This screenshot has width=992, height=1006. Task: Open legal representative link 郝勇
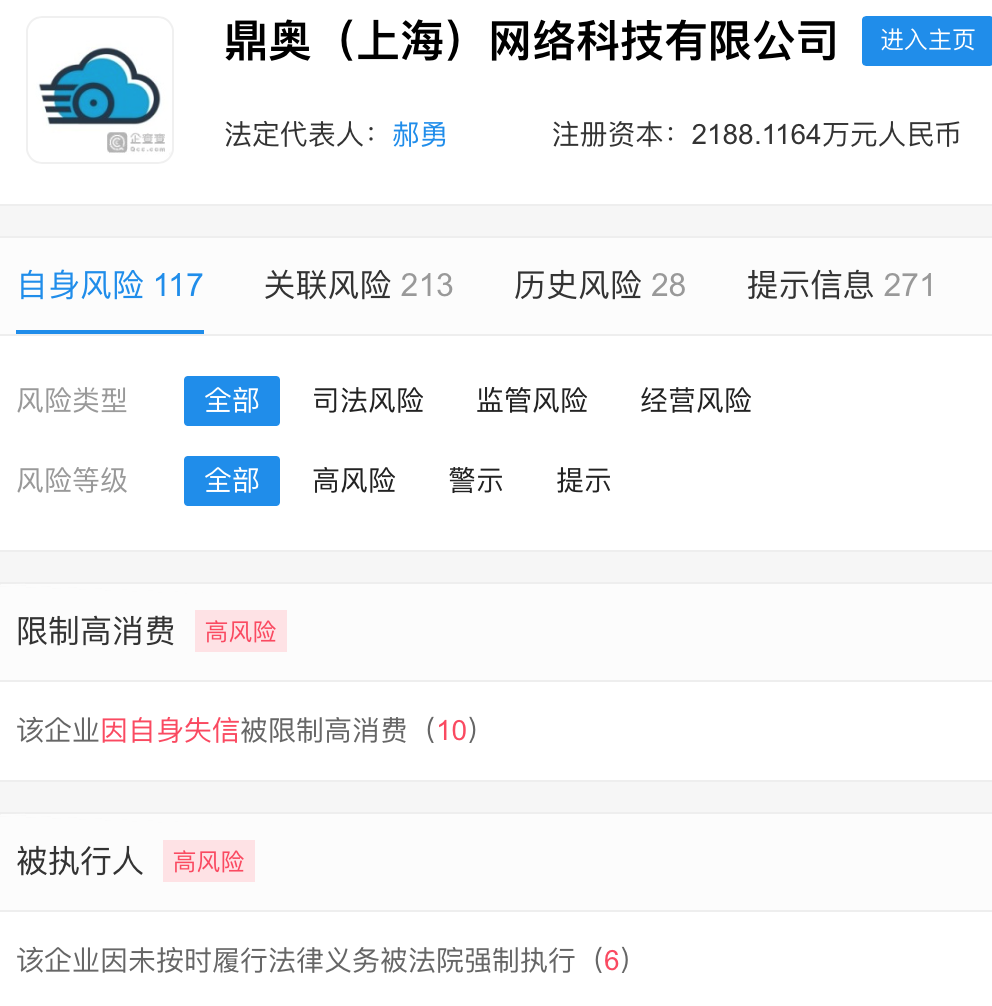click(419, 135)
